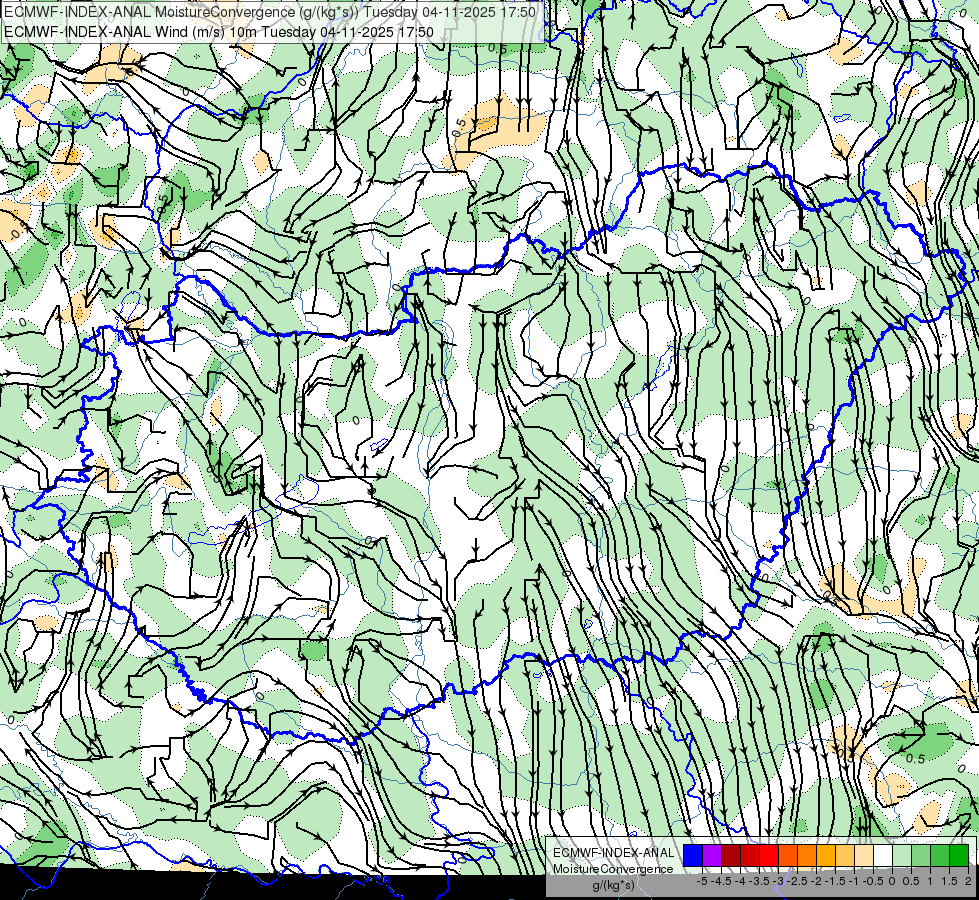Image resolution: width=979 pixels, height=900 pixels.
Task: Click the amber swatch between -2 and -1.5
Action: (826, 855)
